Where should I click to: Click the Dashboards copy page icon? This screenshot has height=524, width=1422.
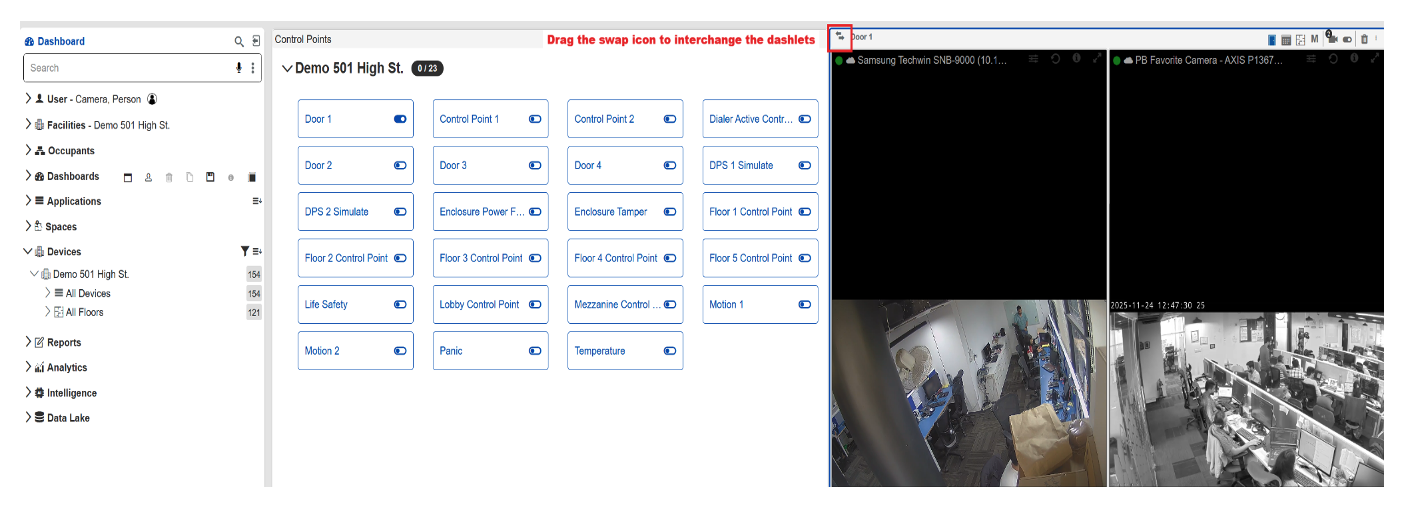click(x=189, y=177)
